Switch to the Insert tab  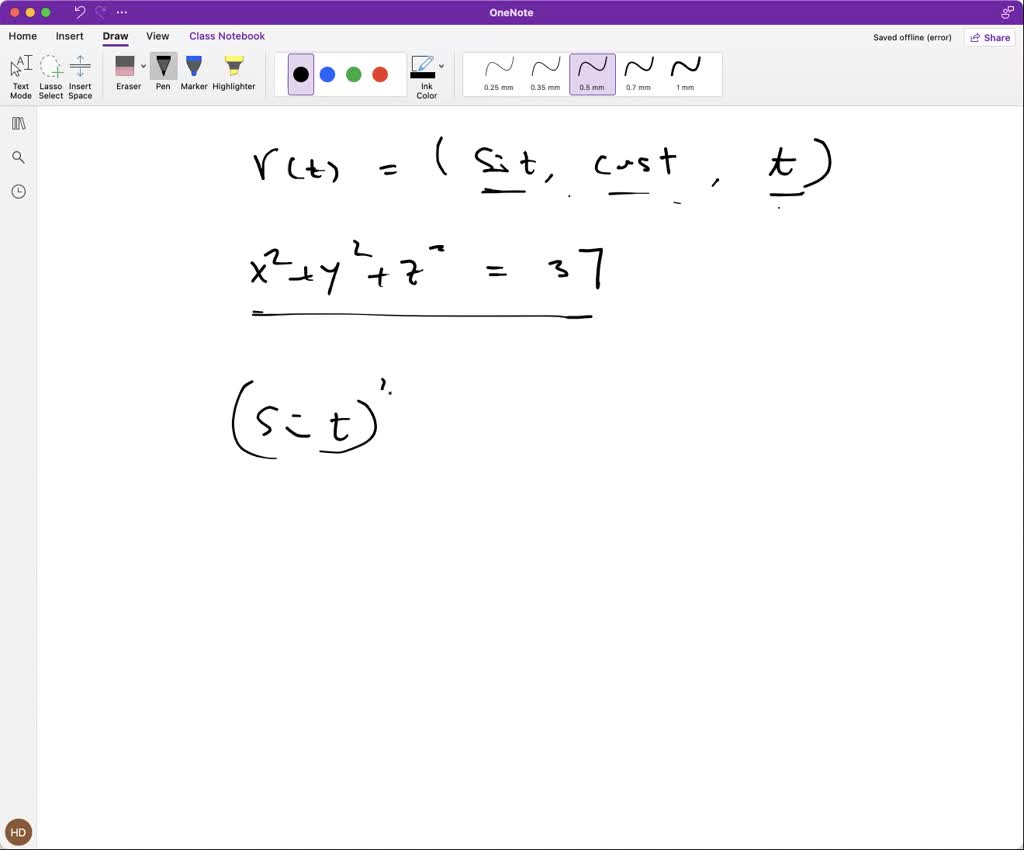click(69, 36)
